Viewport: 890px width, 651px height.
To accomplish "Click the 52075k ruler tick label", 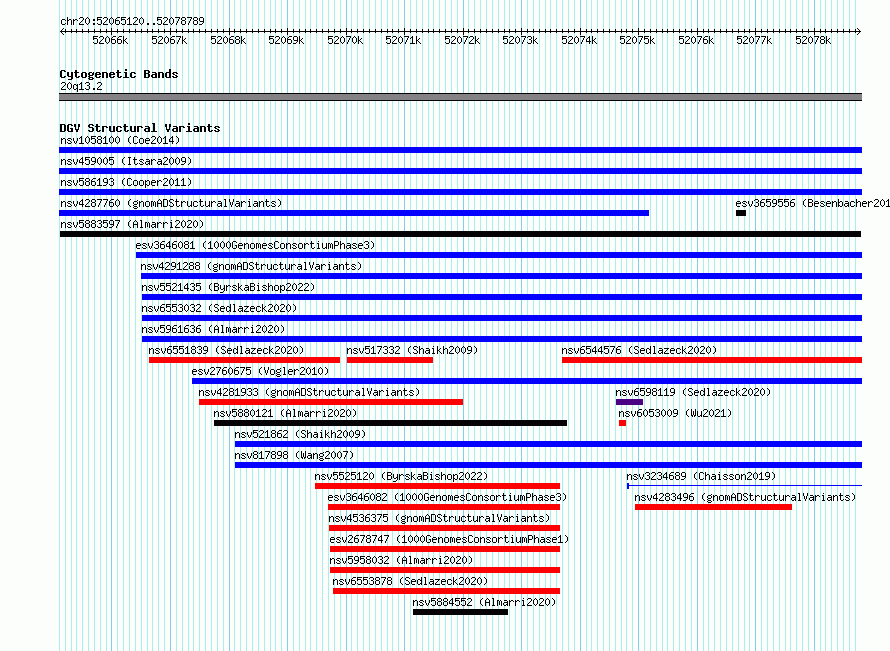I will tap(637, 40).
